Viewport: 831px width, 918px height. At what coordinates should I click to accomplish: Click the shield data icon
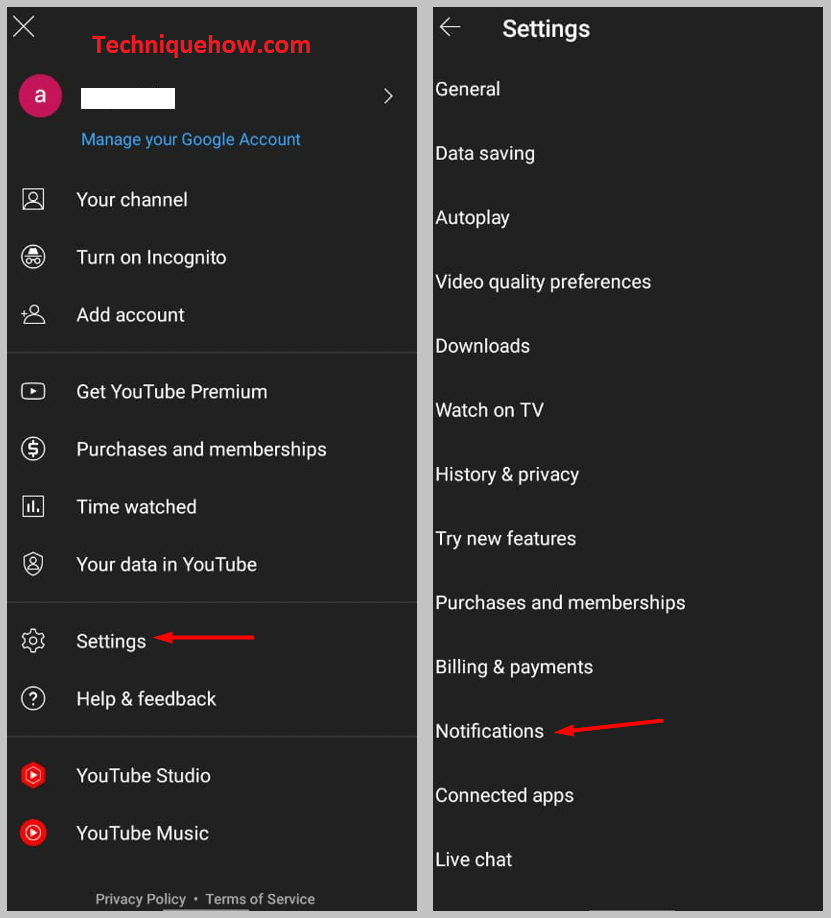click(33, 564)
